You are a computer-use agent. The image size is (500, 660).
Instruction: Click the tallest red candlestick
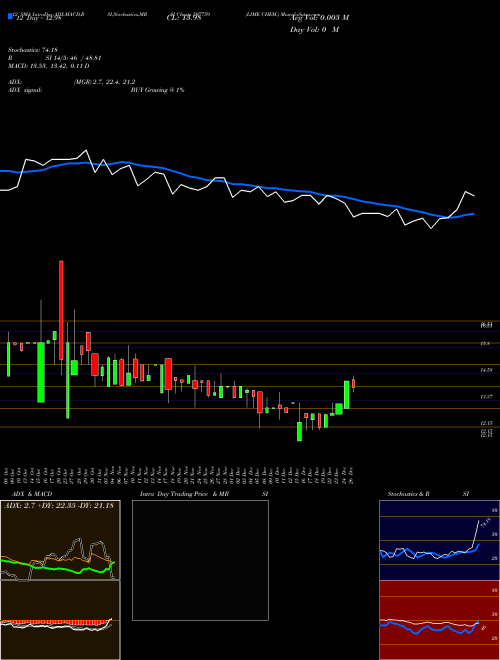coord(61,310)
